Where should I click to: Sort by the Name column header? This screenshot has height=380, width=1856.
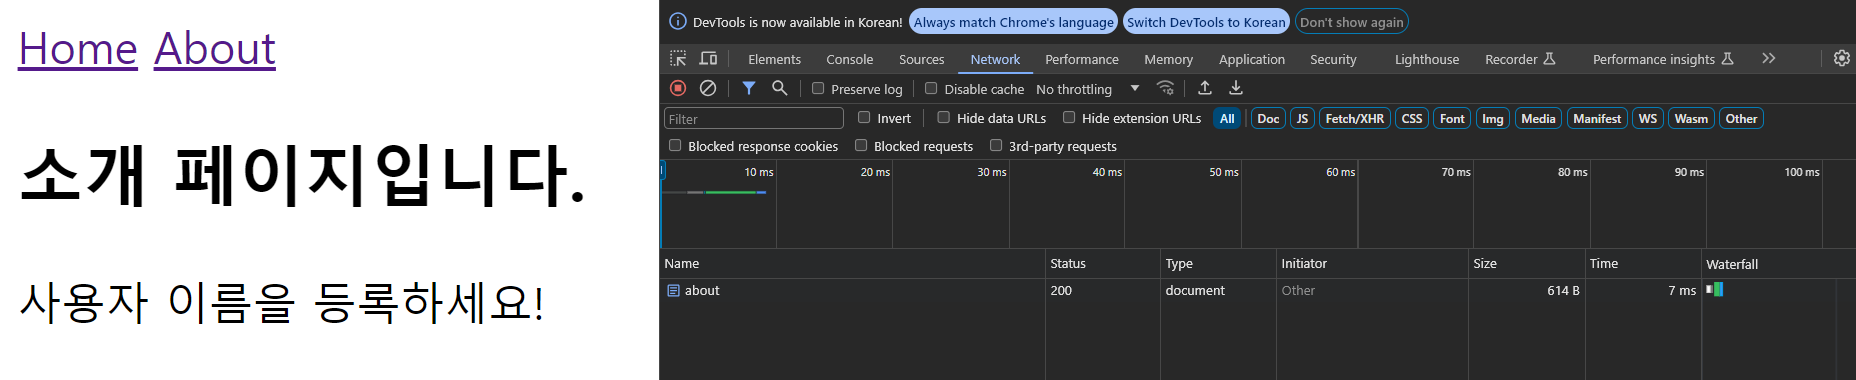[853, 264]
